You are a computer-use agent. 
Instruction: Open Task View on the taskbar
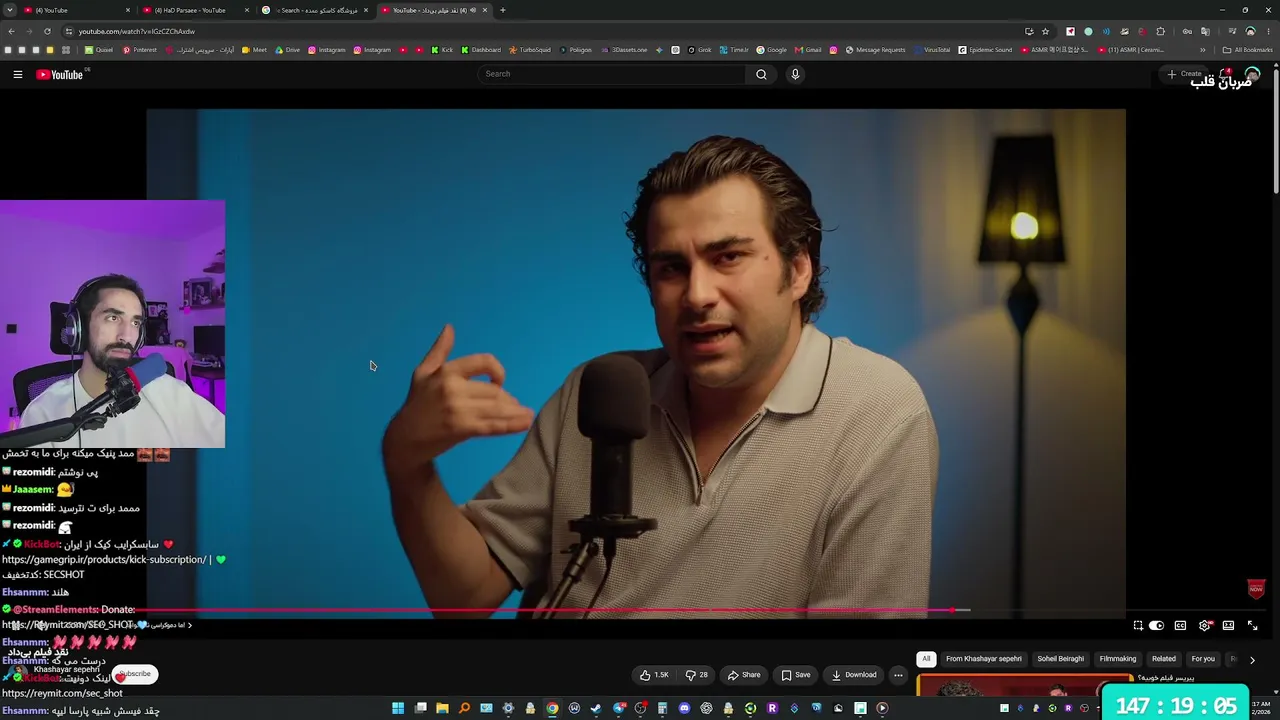[420, 709]
